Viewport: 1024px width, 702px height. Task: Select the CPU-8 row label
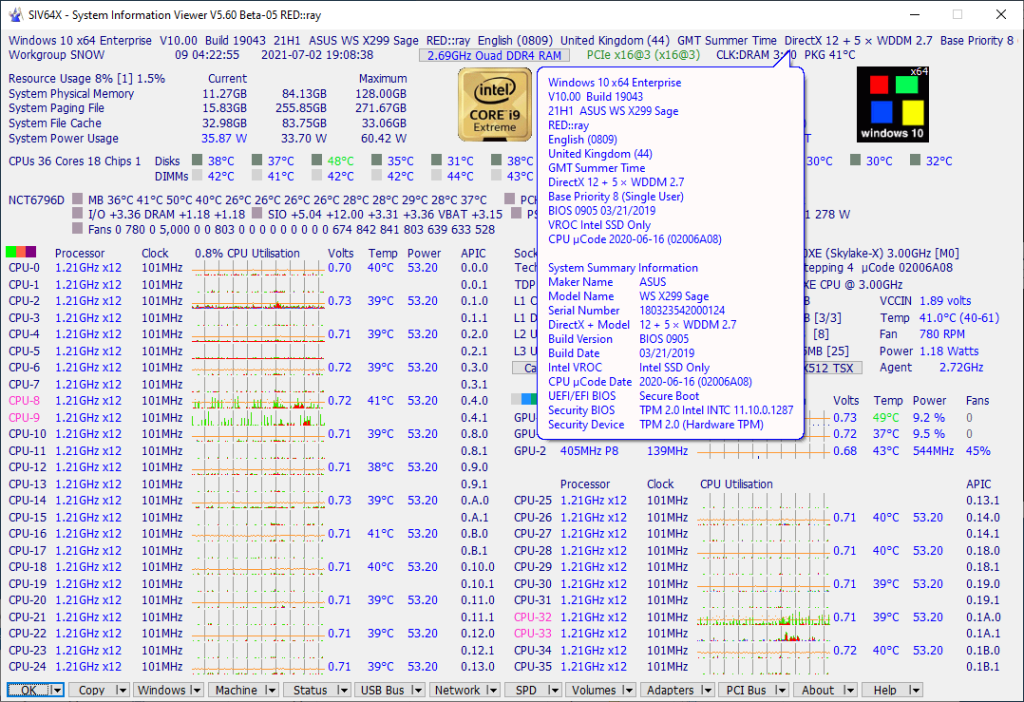[24, 400]
